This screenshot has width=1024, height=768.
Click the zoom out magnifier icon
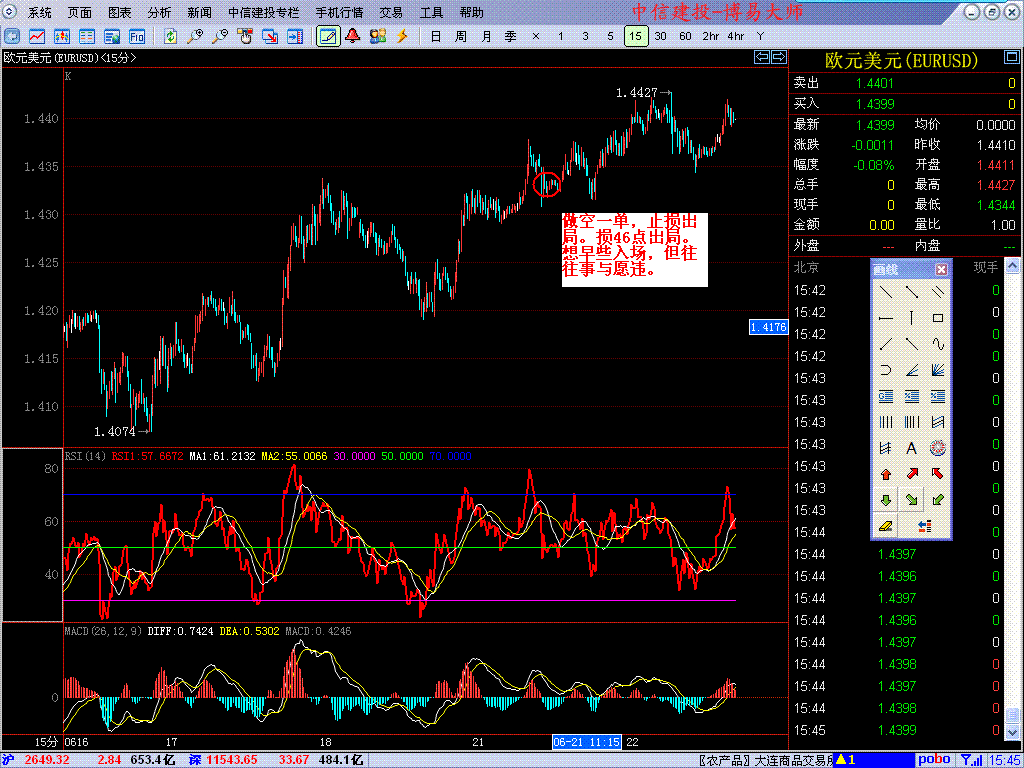(x=219, y=36)
